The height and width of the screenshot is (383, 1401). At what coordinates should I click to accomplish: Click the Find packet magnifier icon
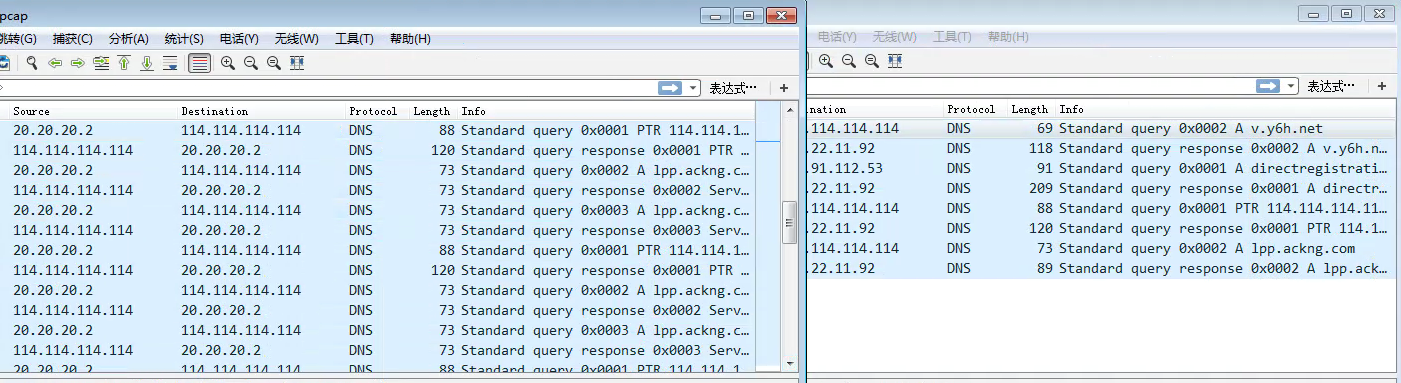pos(32,63)
